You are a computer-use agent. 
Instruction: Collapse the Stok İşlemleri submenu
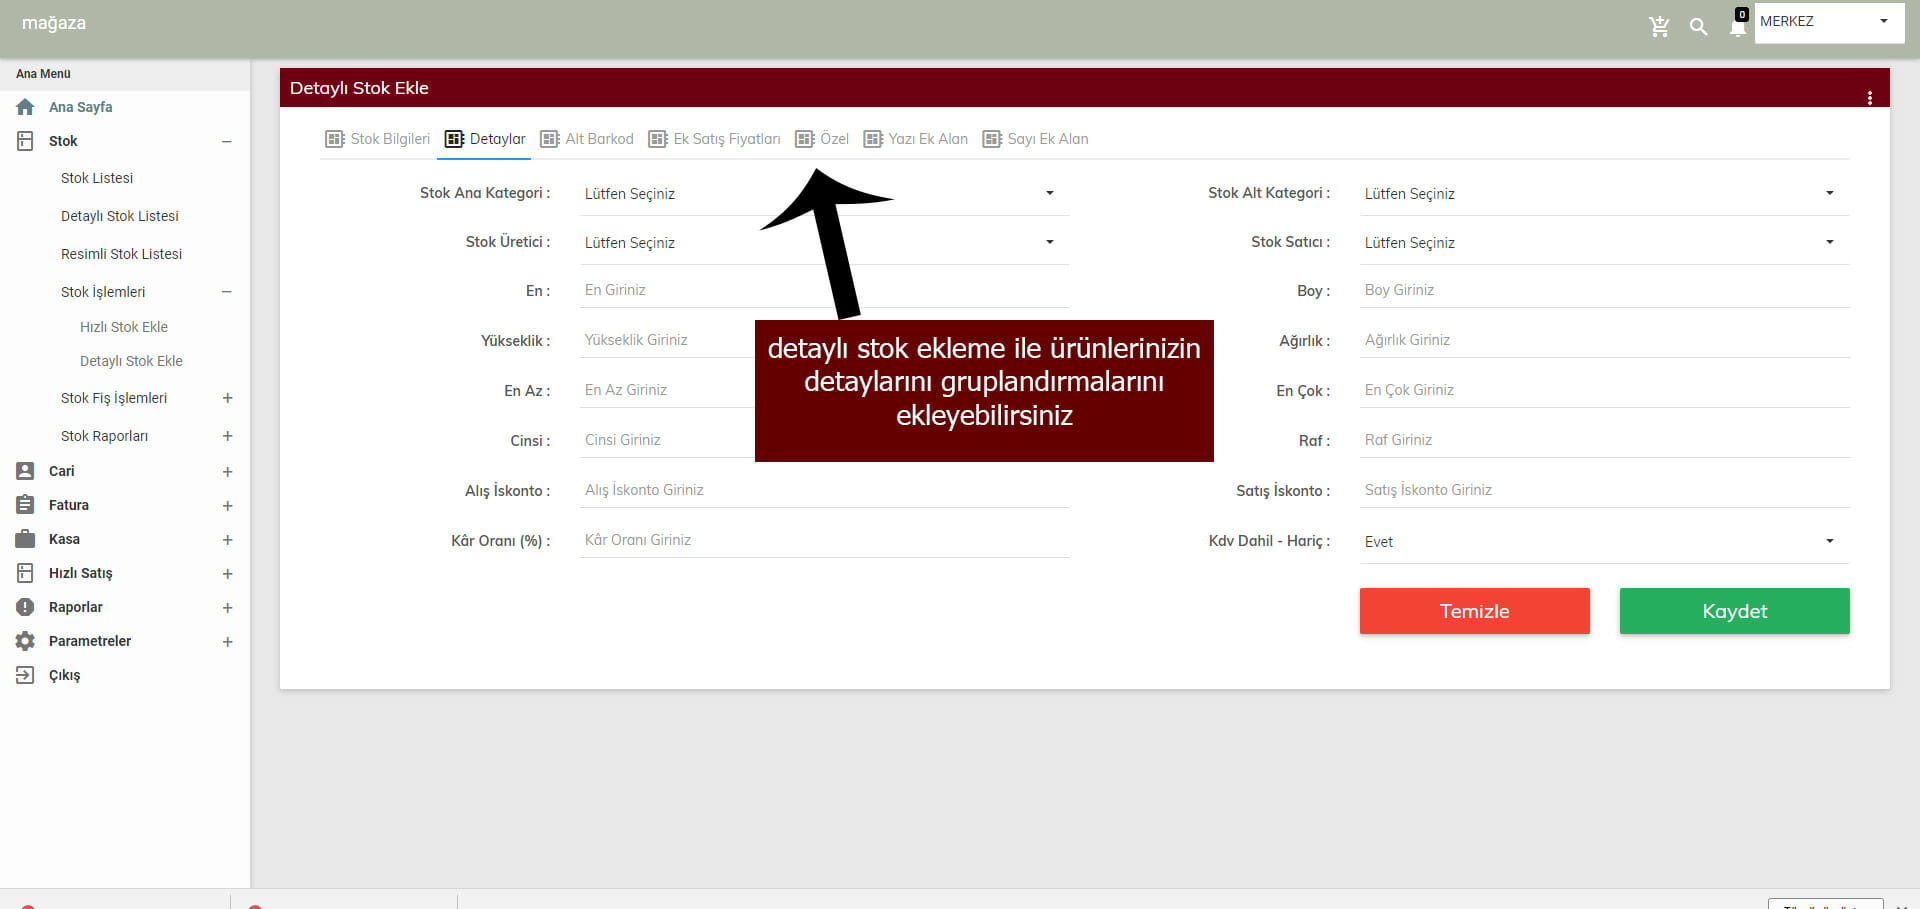[227, 292]
